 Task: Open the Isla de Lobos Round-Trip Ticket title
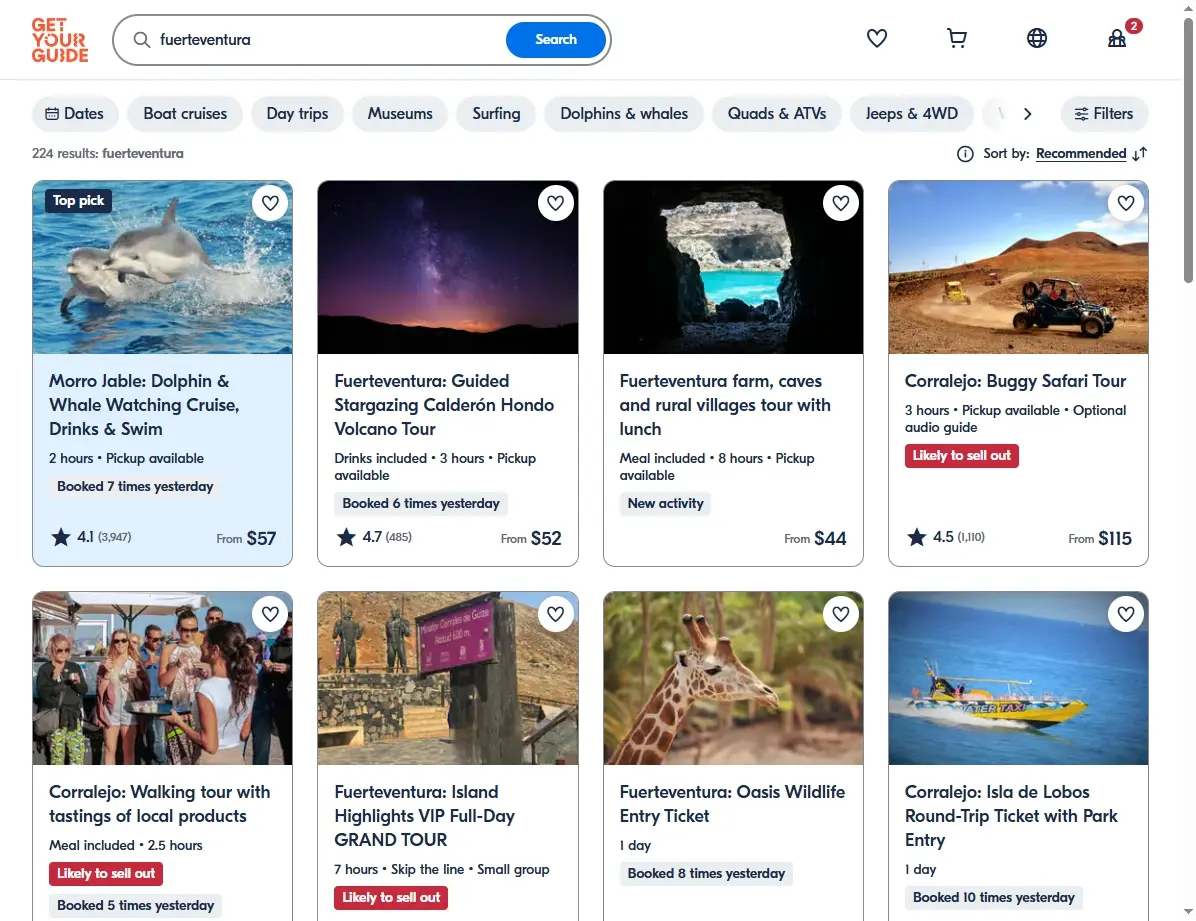1011,816
